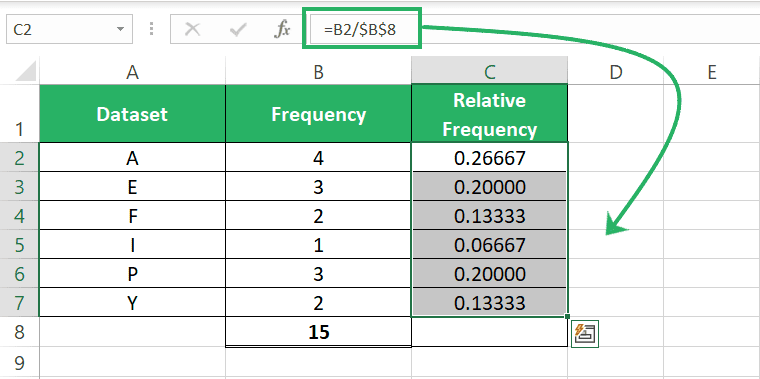Select the total cell showing 15

click(x=318, y=332)
